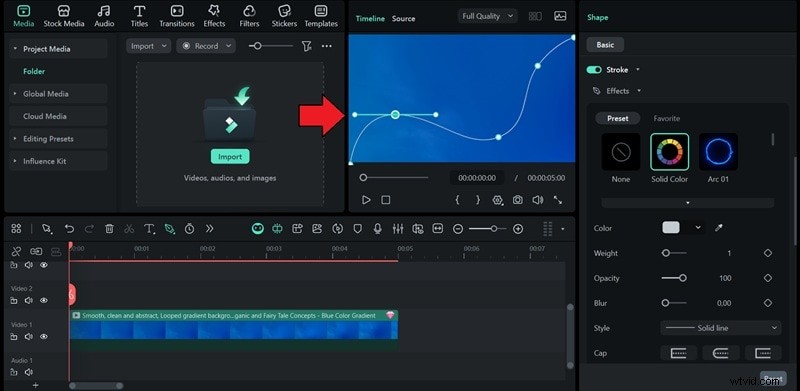The height and width of the screenshot is (391, 800).
Task: Select the Folder entry
Action: (34, 71)
